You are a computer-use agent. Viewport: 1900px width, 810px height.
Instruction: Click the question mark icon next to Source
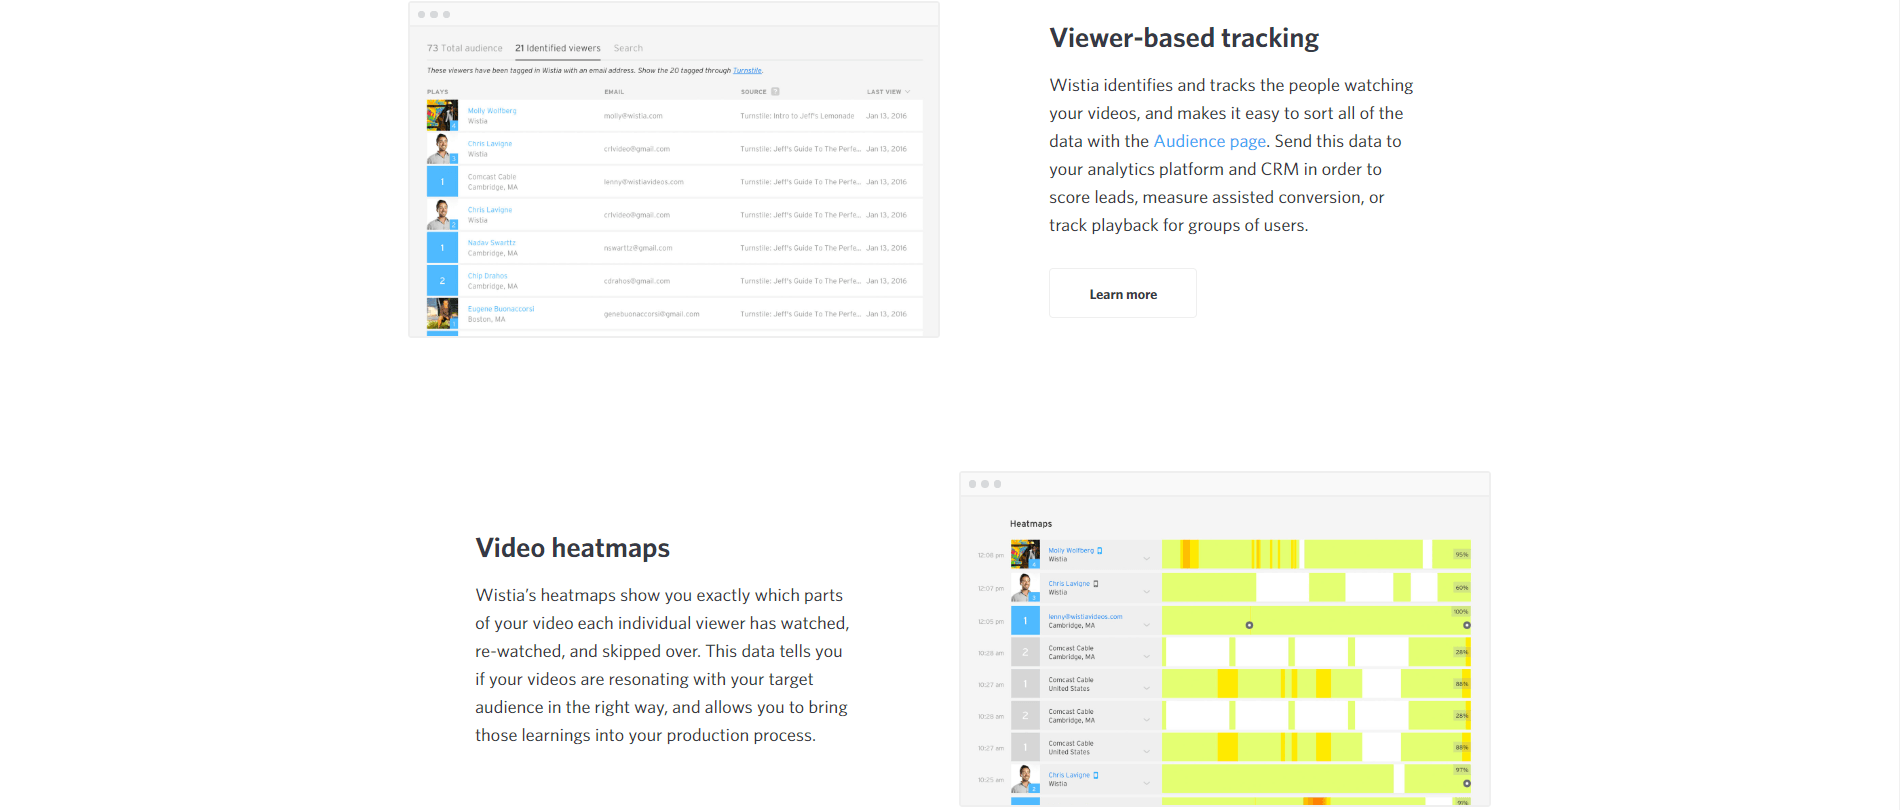pos(775,91)
